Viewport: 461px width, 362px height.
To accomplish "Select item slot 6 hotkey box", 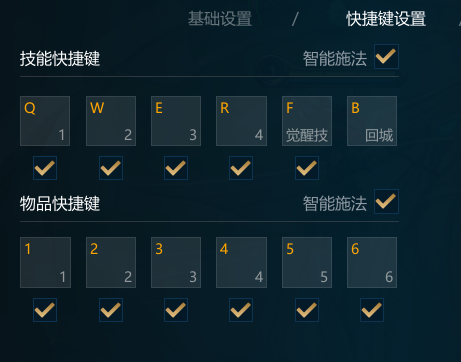I will 372,263.
